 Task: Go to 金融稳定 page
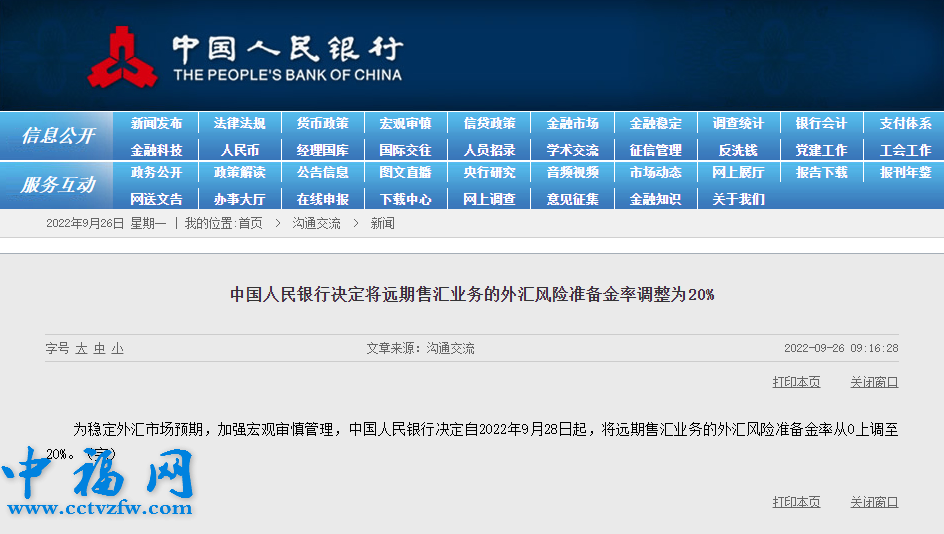tap(656, 123)
